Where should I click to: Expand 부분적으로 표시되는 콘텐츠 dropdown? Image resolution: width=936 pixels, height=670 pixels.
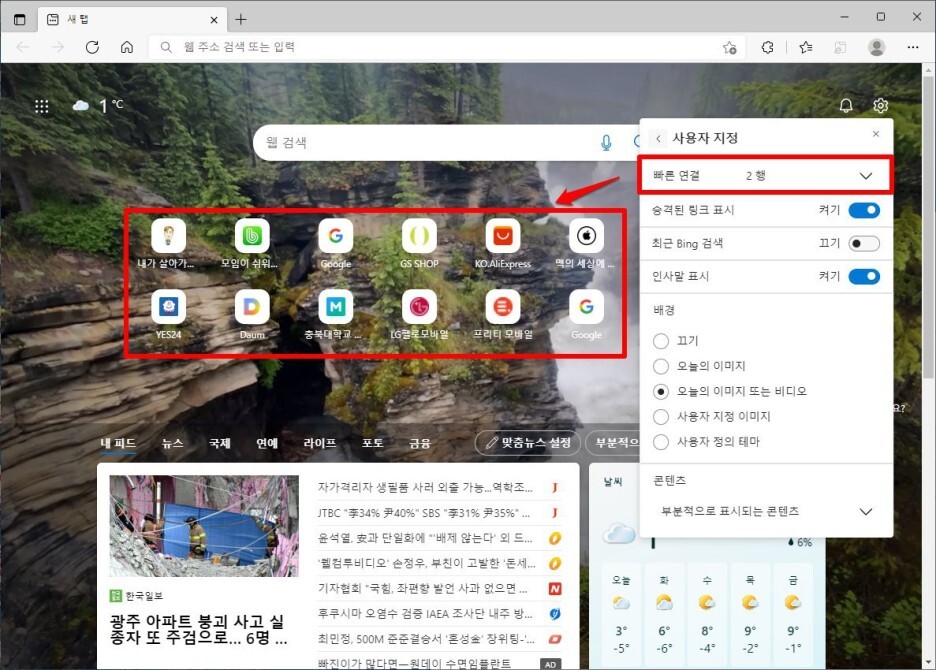click(766, 511)
